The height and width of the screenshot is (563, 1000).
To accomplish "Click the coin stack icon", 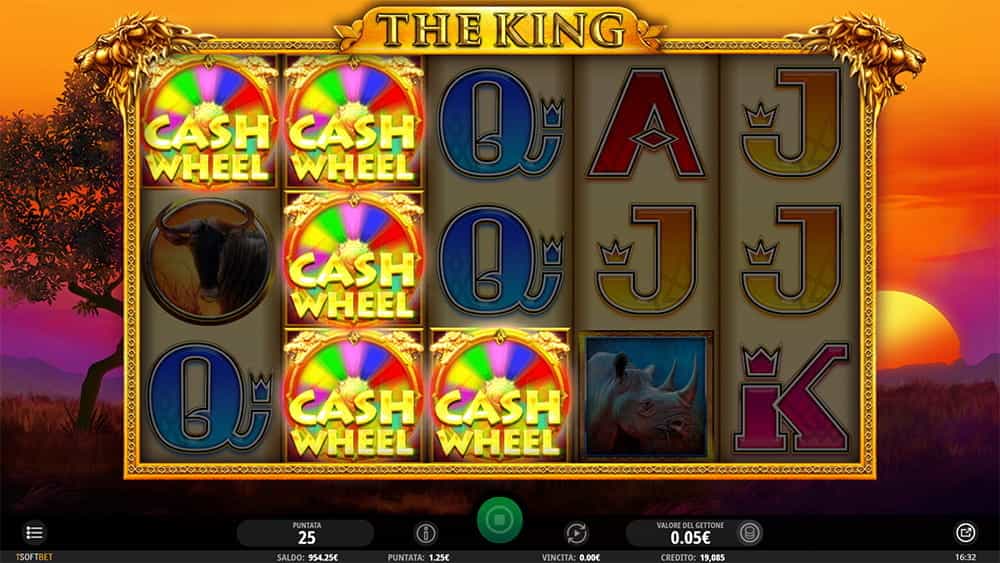I will click(749, 532).
